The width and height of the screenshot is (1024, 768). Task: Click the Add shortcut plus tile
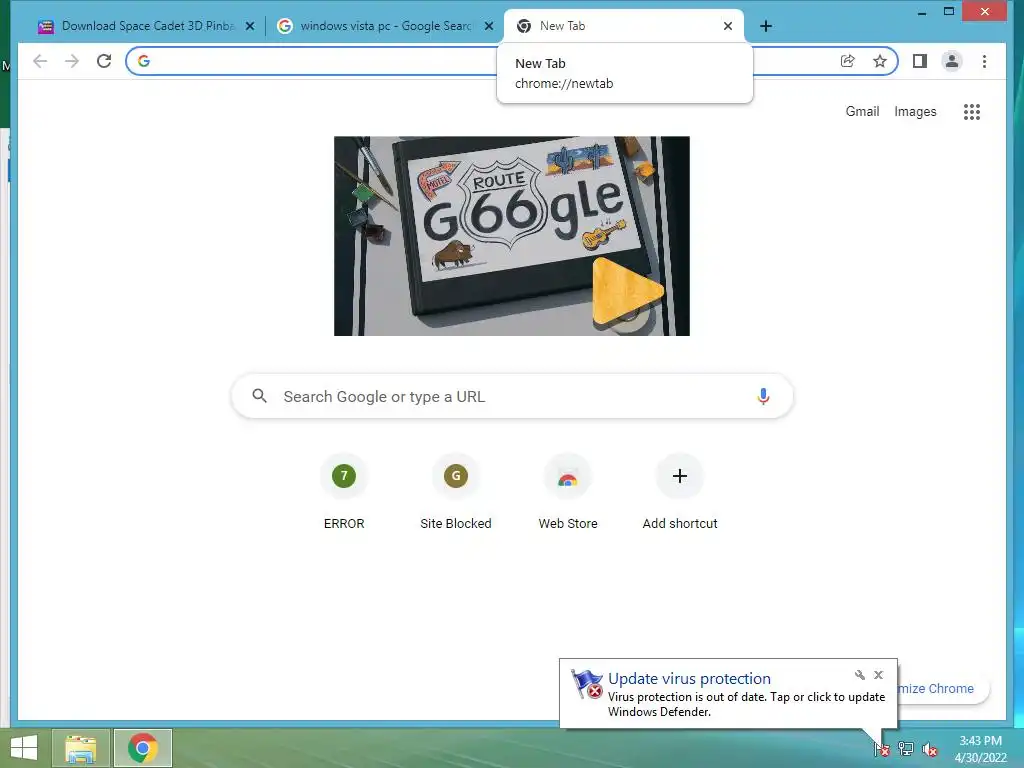pos(680,491)
